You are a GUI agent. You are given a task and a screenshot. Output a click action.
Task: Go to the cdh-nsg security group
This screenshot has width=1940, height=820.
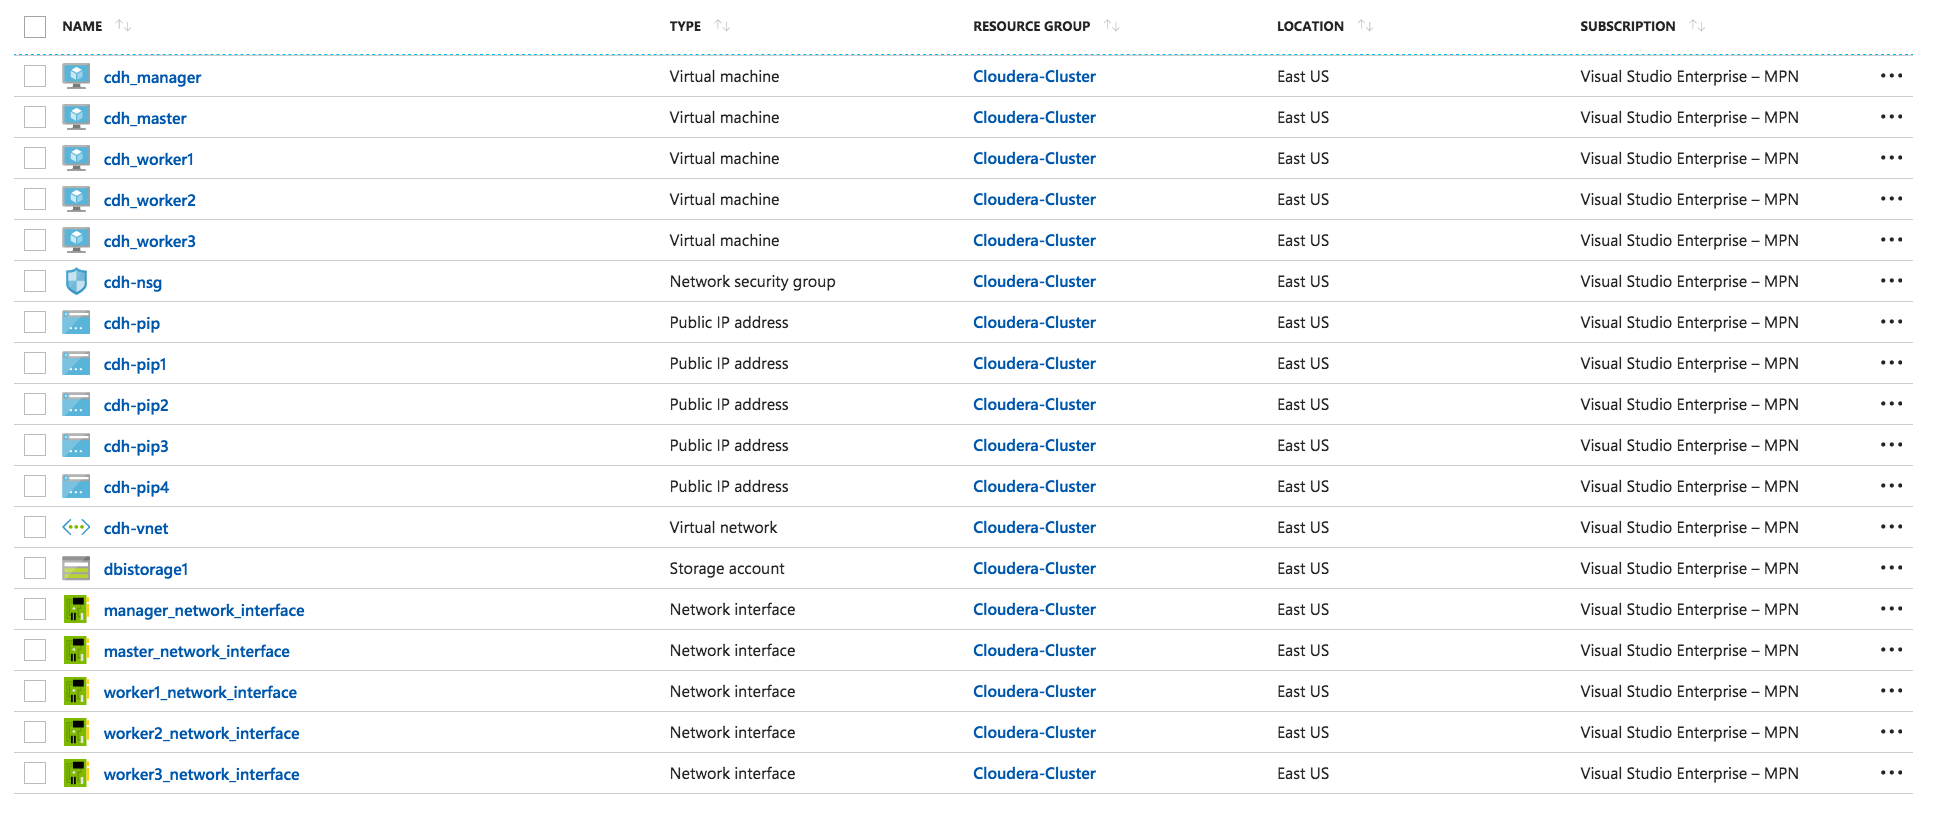pyautogui.click(x=133, y=282)
